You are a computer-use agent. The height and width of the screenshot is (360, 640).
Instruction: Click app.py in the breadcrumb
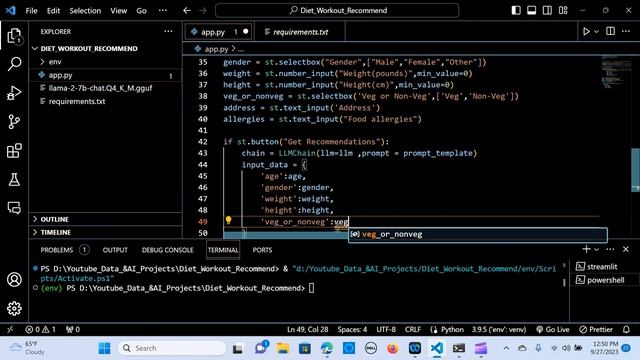pyautogui.click(x=216, y=49)
